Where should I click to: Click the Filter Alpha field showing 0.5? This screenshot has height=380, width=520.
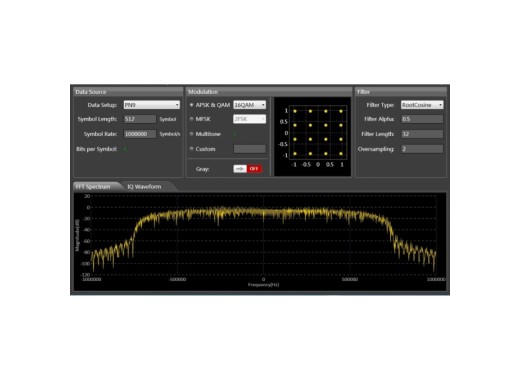click(422, 119)
